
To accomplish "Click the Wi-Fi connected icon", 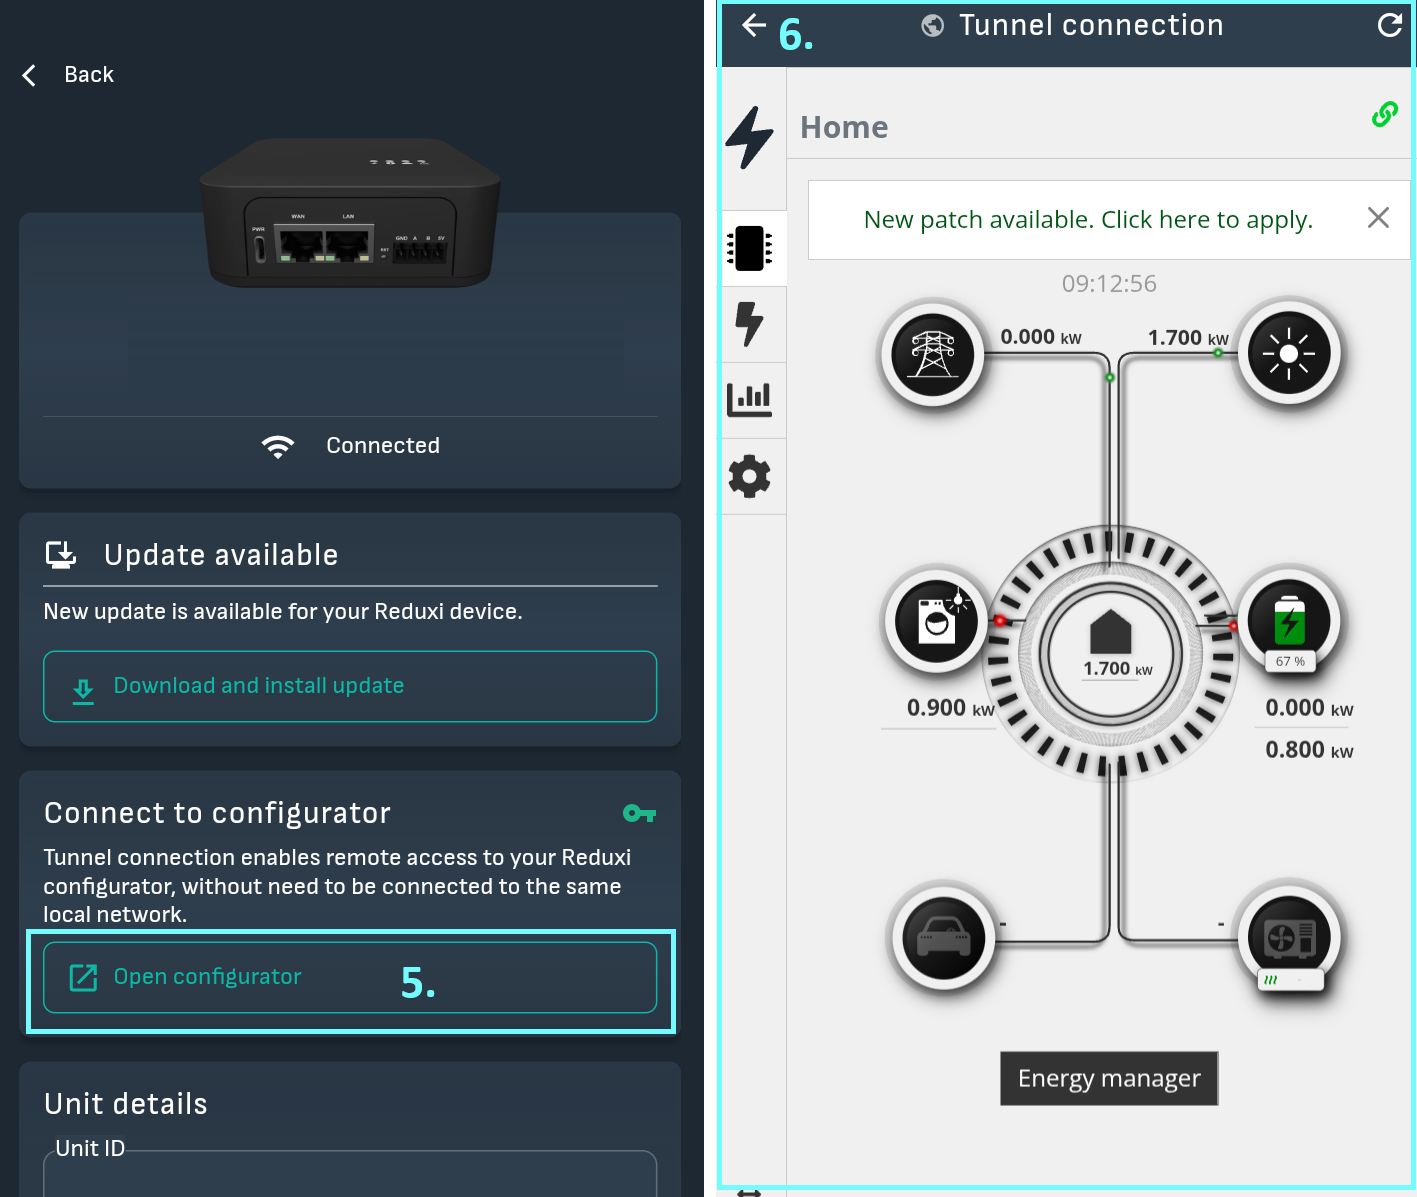I will pos(278,446).
